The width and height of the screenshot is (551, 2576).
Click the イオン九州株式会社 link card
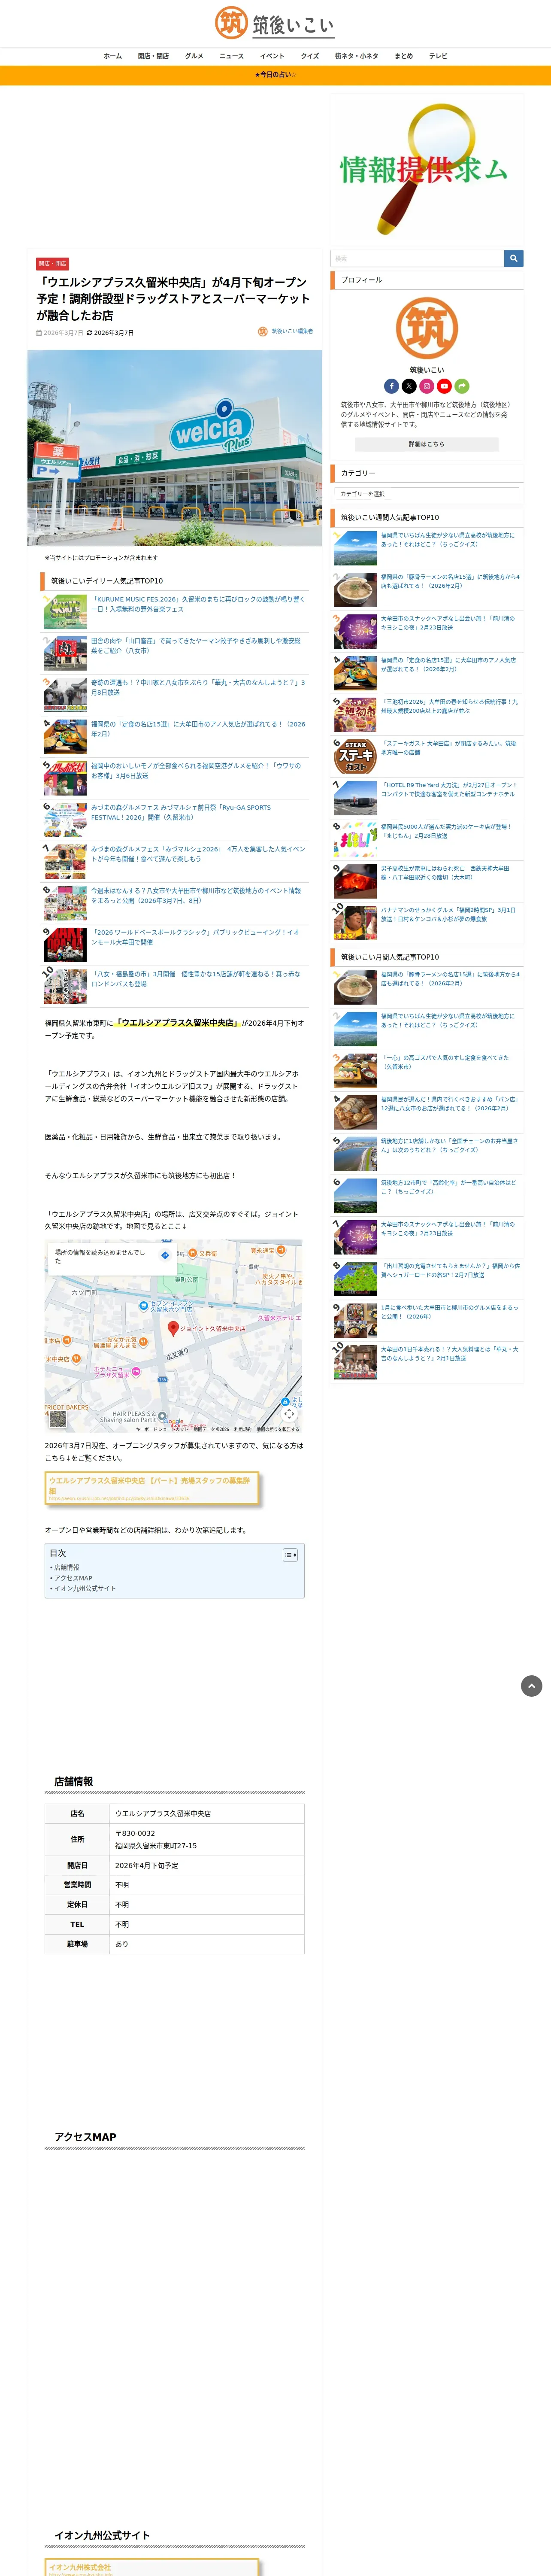(x=152, y=2567)
